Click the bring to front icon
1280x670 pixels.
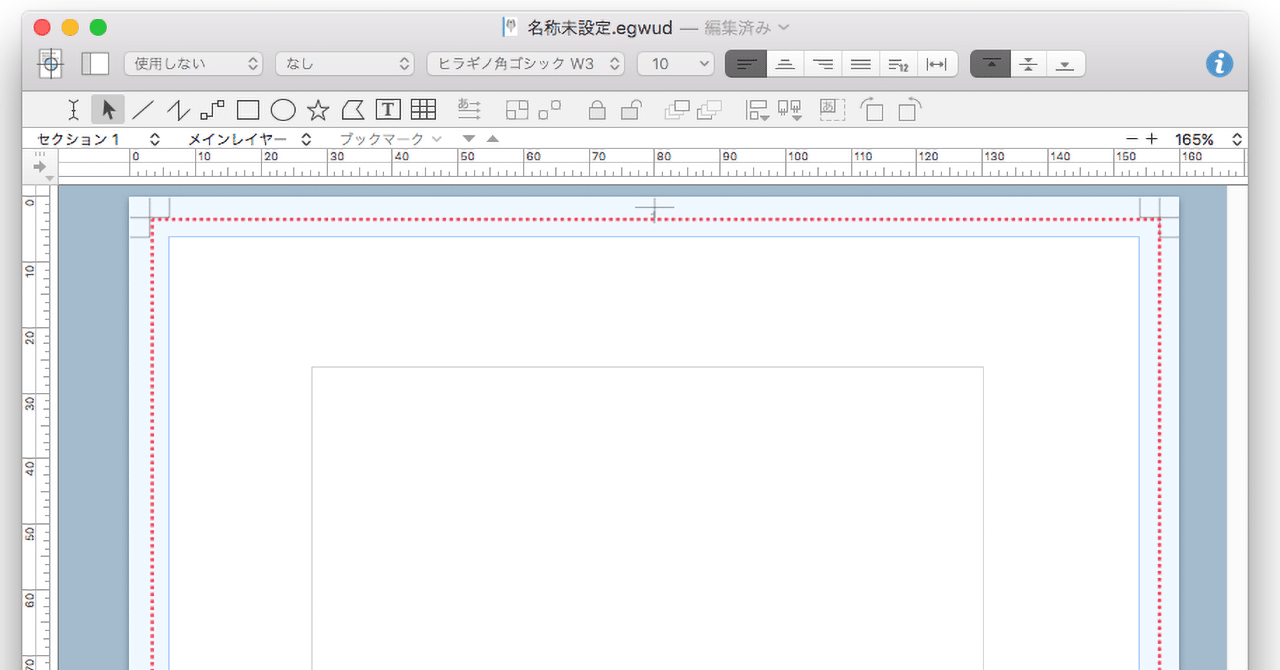pyautogui.click(x=677, y=110)
